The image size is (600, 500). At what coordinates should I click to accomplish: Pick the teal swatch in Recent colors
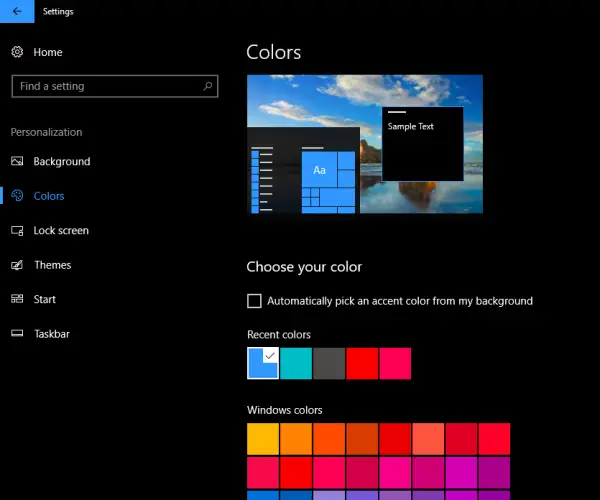coord(296,363)
